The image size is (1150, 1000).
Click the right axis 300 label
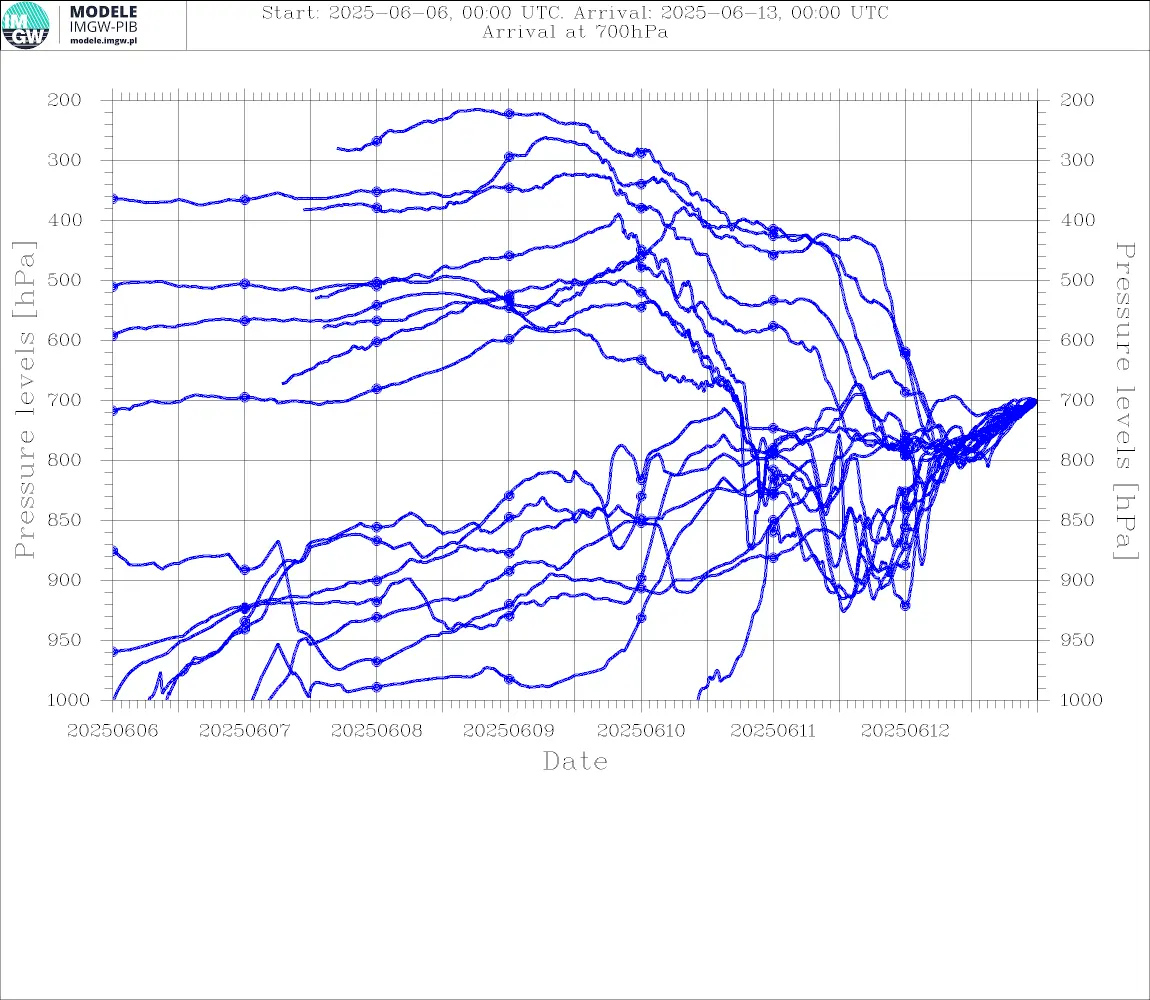coord(1077,160)
